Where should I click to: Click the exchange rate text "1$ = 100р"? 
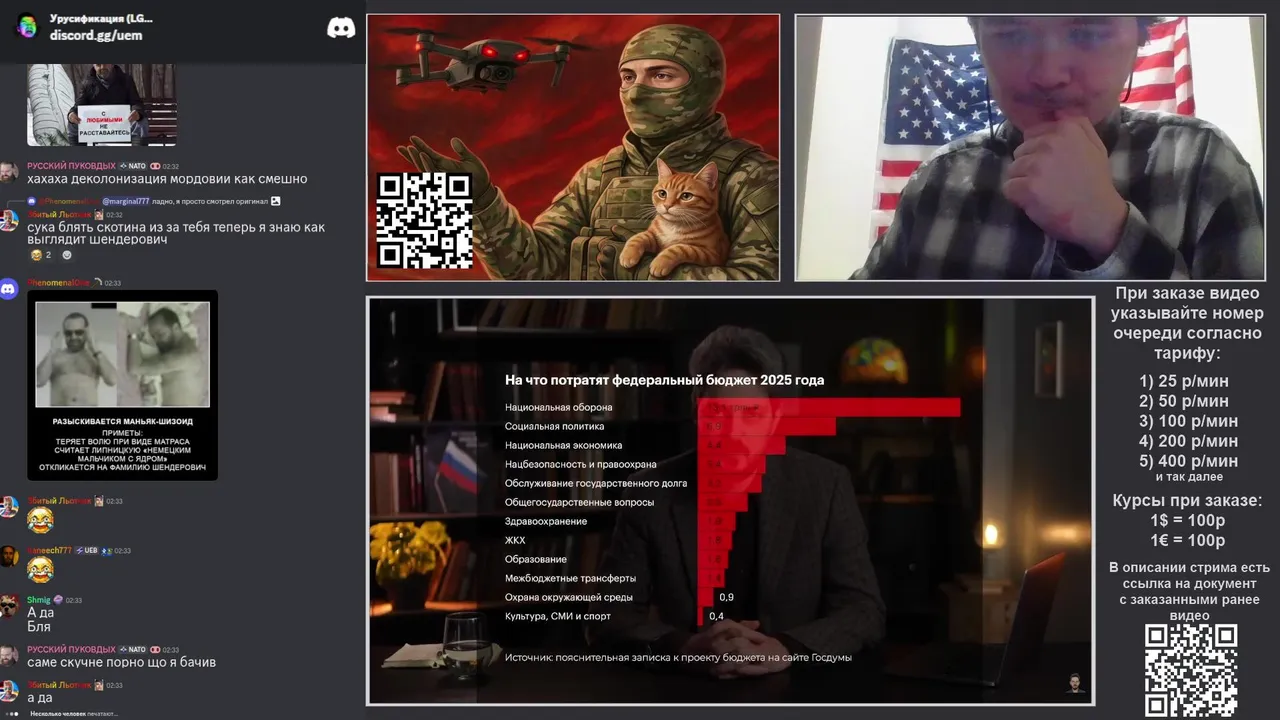[x=1187, y=520]
